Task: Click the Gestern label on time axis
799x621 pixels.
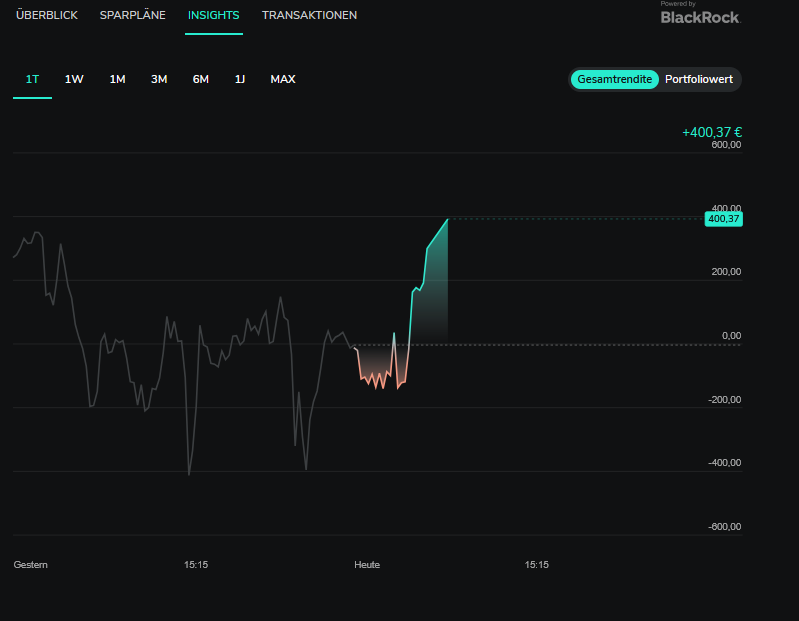Action: coord(31,565)
